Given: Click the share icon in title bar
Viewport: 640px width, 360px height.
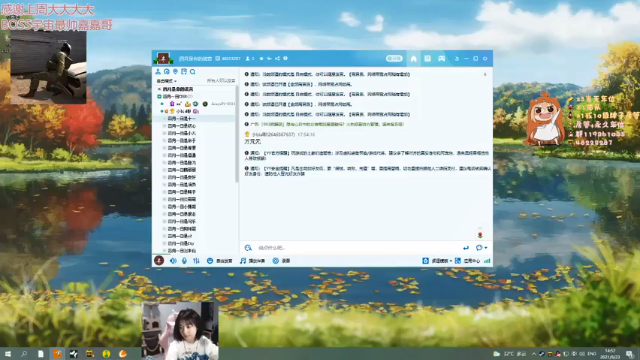Looking at the screenshot, I should click(x=278, y=59).
